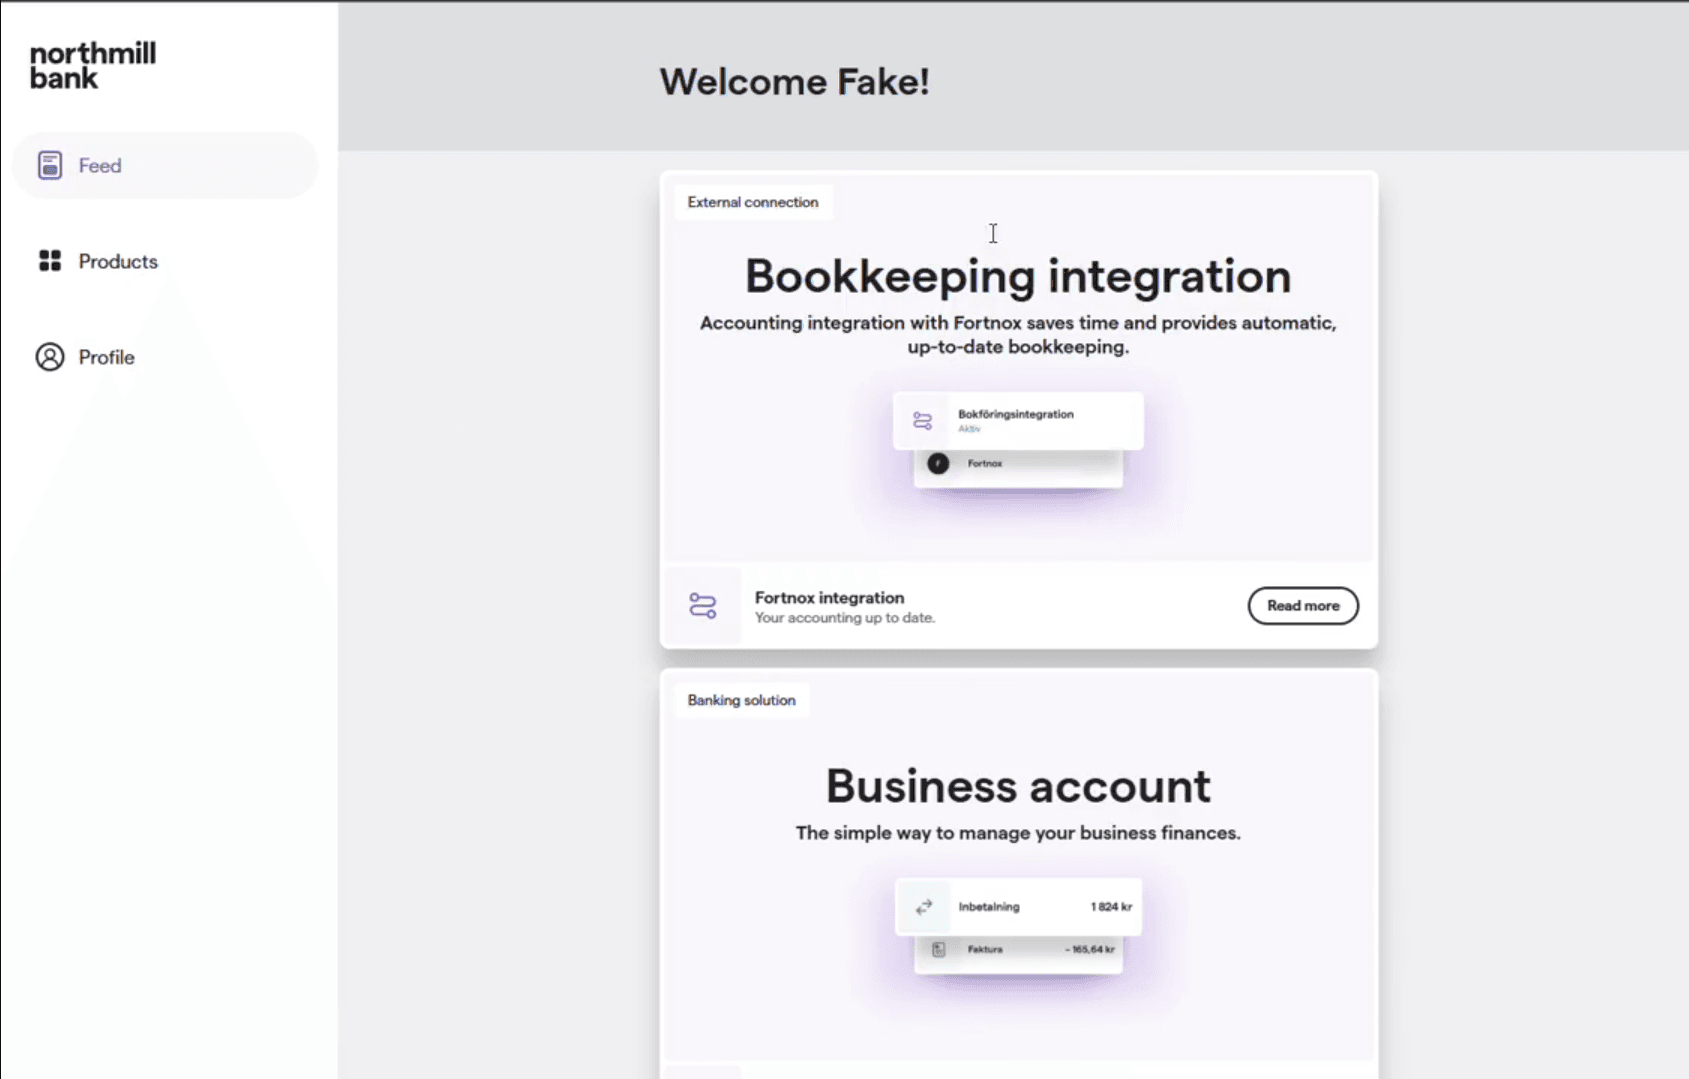Click the 1 824 kr amount in the preview
The height and width of the screenshot is (1079, 1689).
(1110, 907)
